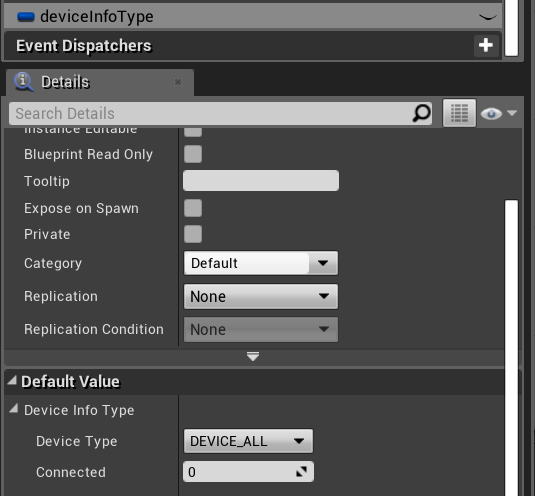This screenshot has height=496, width=535.
Task: Click the Tooltip text field
Action: point(261,180)
